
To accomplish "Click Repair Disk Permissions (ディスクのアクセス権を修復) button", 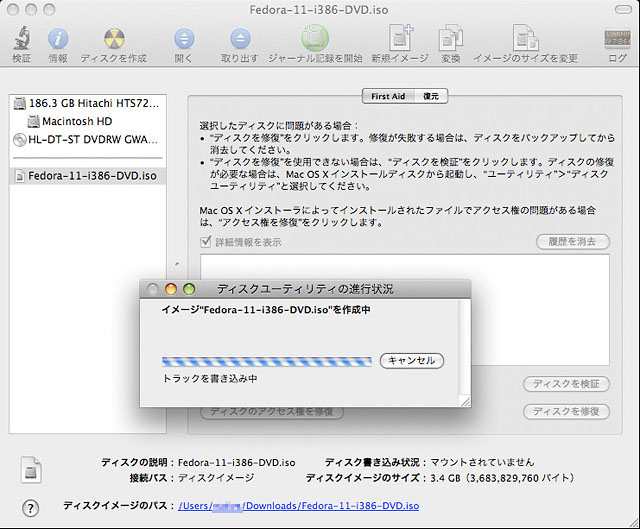I will 272,411.
